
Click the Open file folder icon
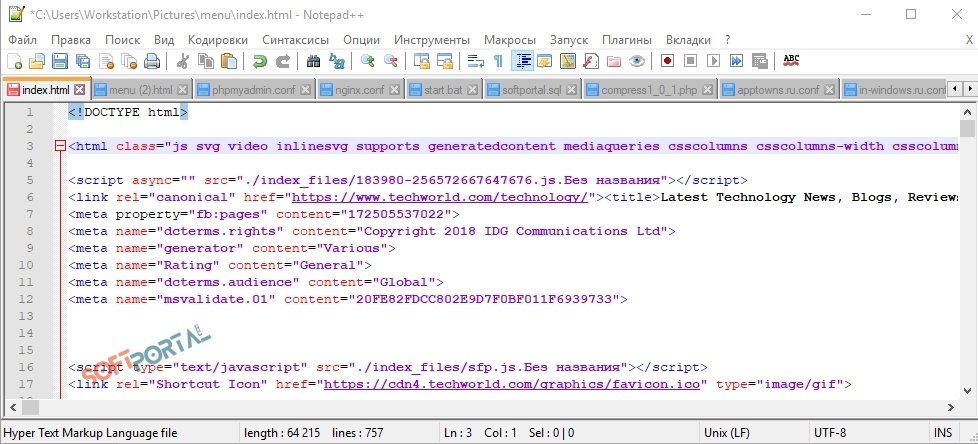(37, 61)
